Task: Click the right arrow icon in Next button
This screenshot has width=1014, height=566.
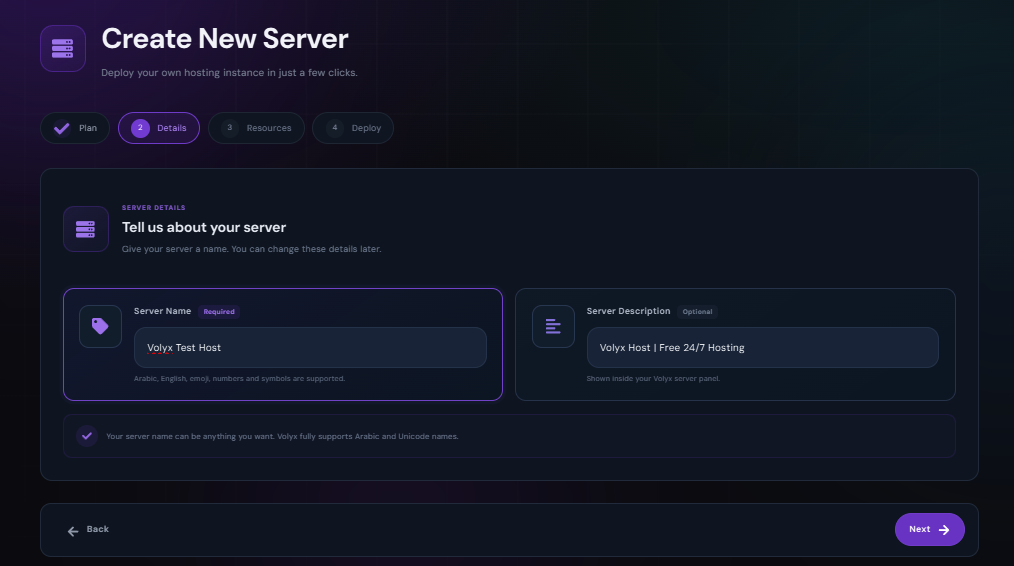Action: 944,530
